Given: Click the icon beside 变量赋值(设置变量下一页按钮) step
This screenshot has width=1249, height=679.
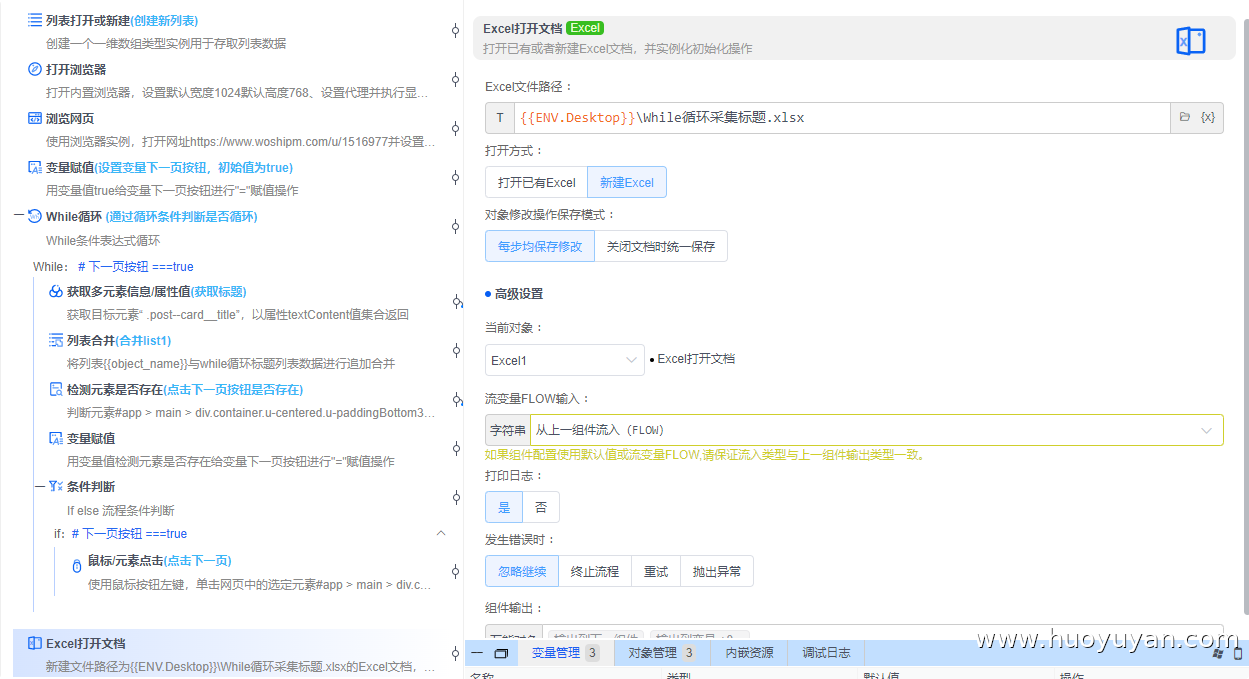Looking at the screenshot, I should tap(35, 167).
